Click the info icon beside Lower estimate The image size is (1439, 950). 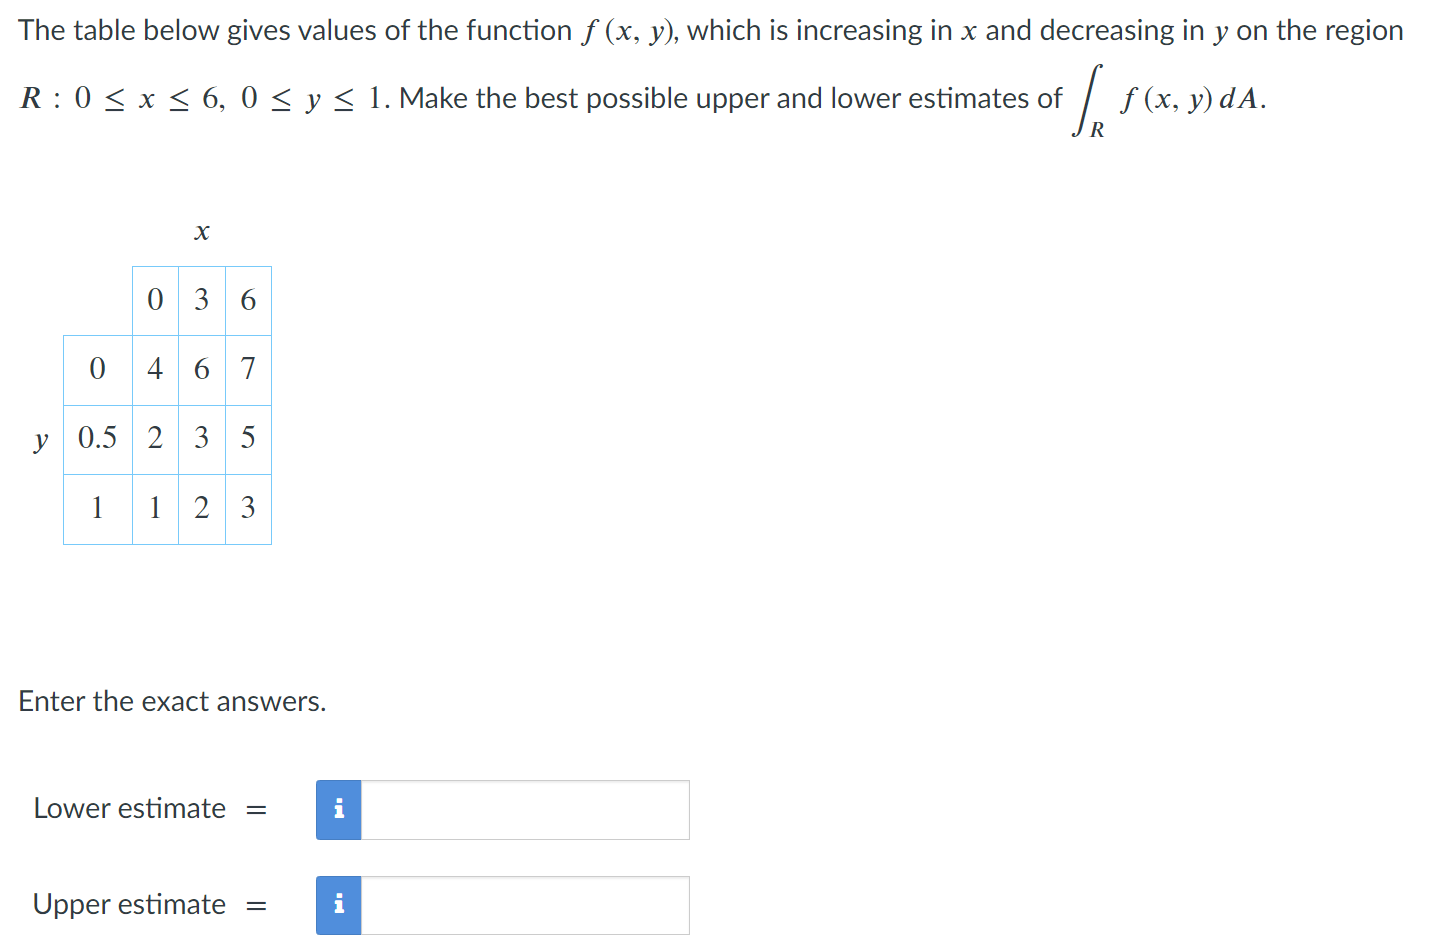coord(338,809)
